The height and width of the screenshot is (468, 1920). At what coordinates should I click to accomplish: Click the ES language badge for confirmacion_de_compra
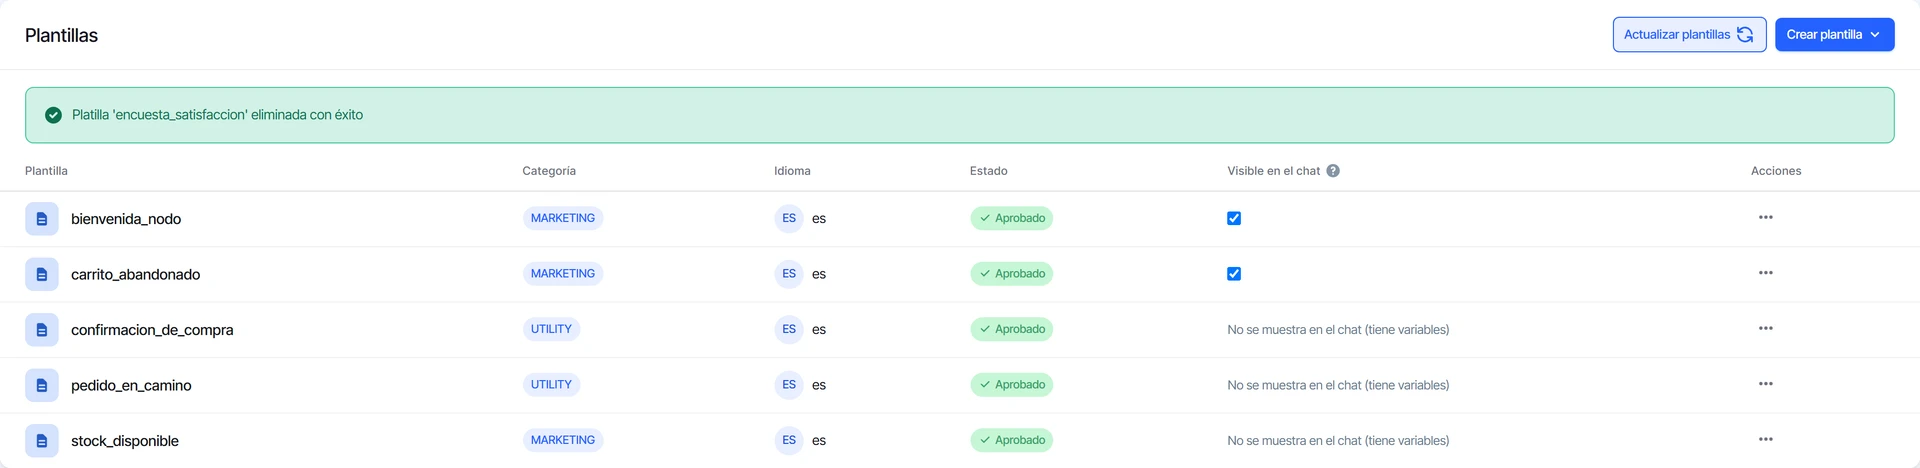tap(789, 329)
